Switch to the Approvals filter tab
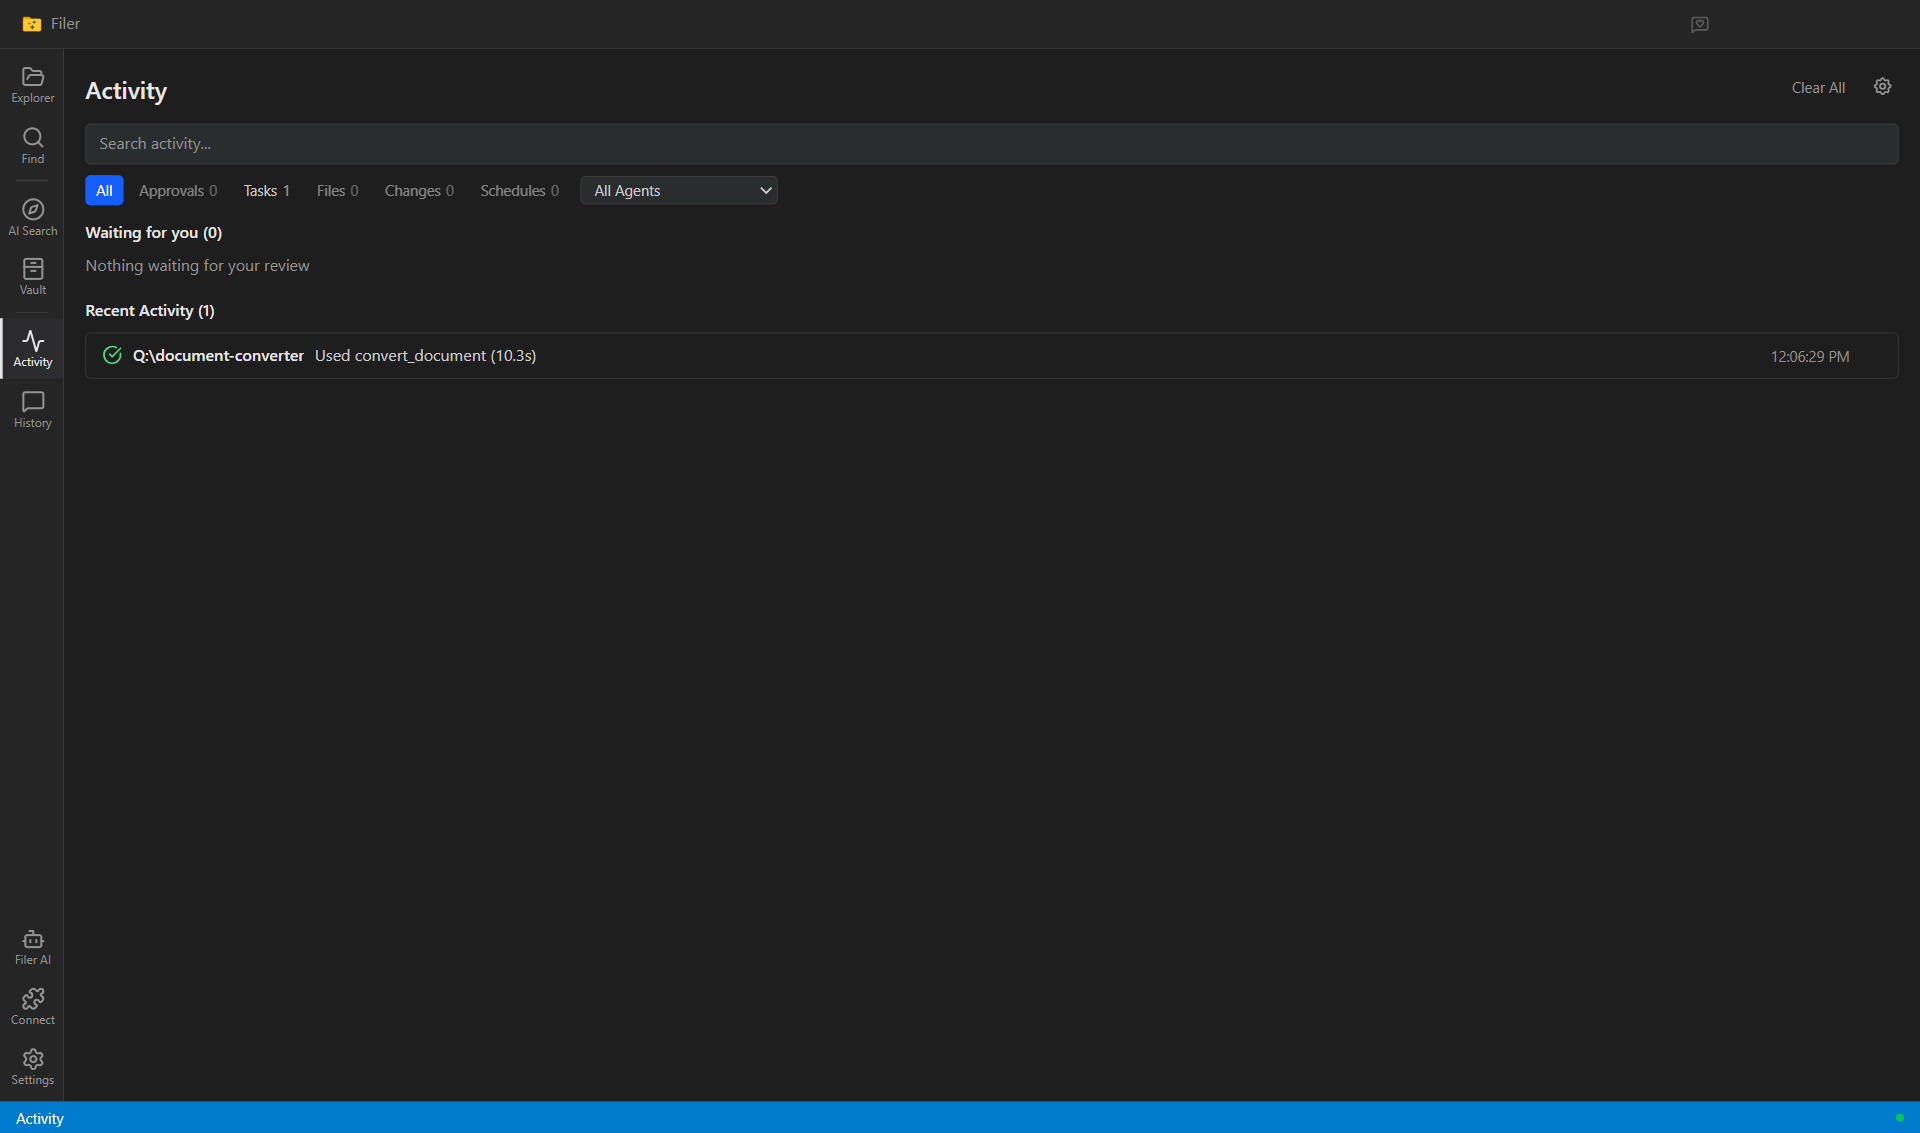The height and width of the screenshot is (1133, 1920). (x=178, y=191)
